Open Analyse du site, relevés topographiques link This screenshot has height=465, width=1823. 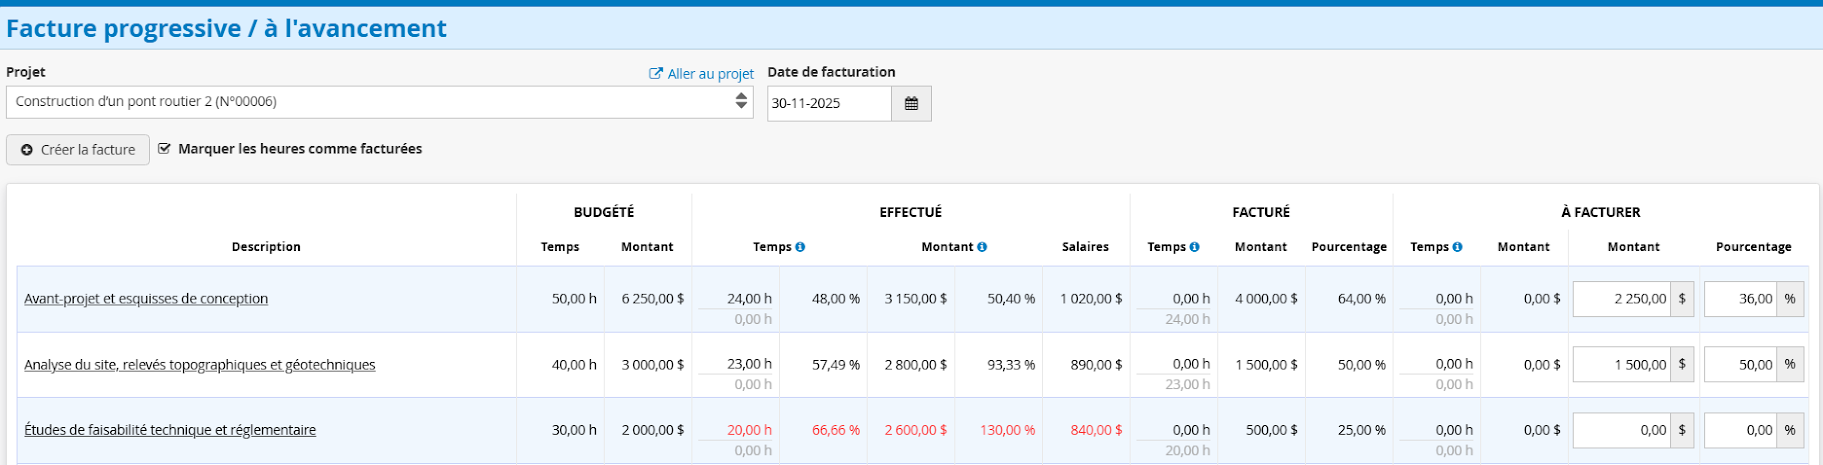coord(200,365)
